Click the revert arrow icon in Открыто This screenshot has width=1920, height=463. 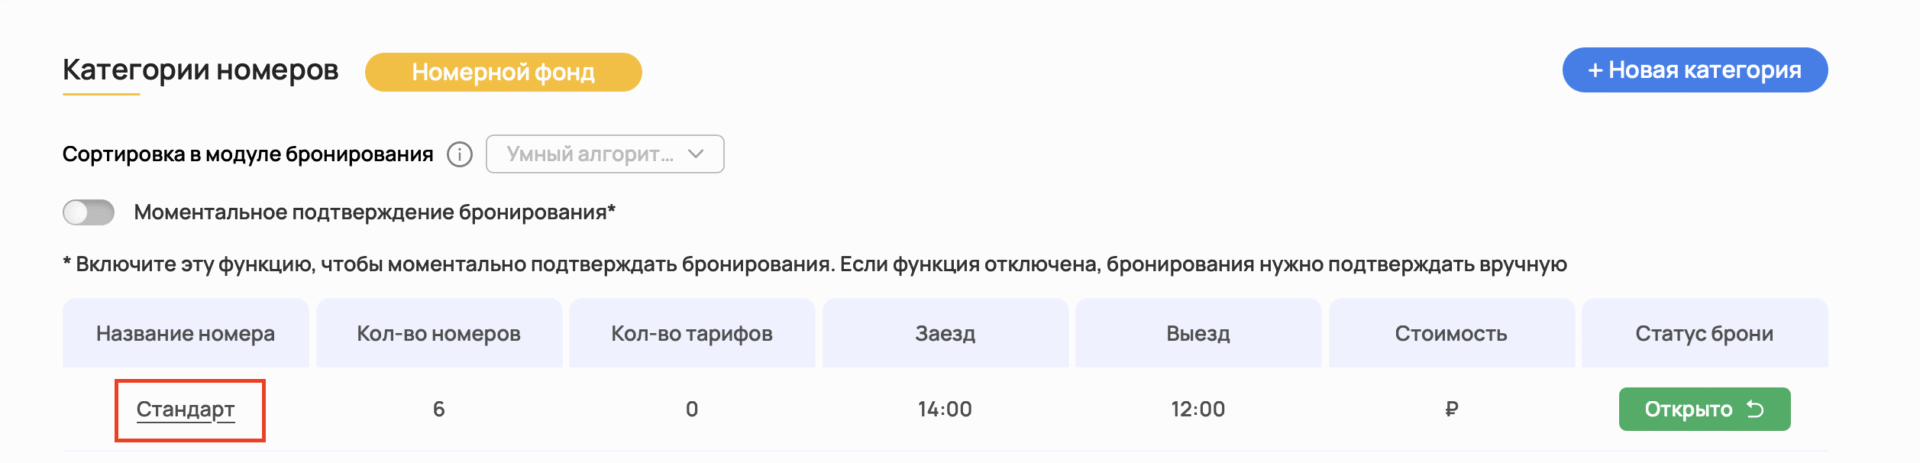[x=1755, y=409]
